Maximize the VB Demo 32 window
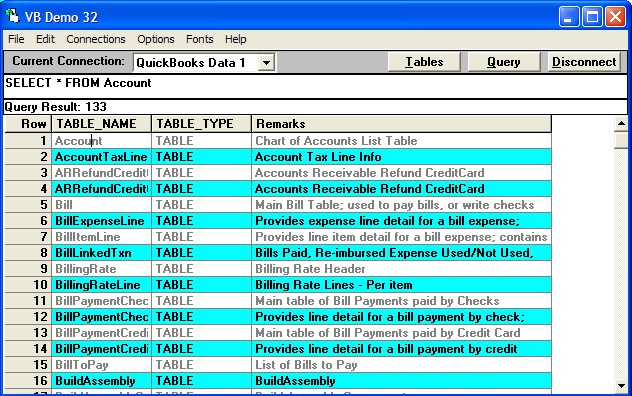The width and height of the screenshot is (632, 396). 592,17
